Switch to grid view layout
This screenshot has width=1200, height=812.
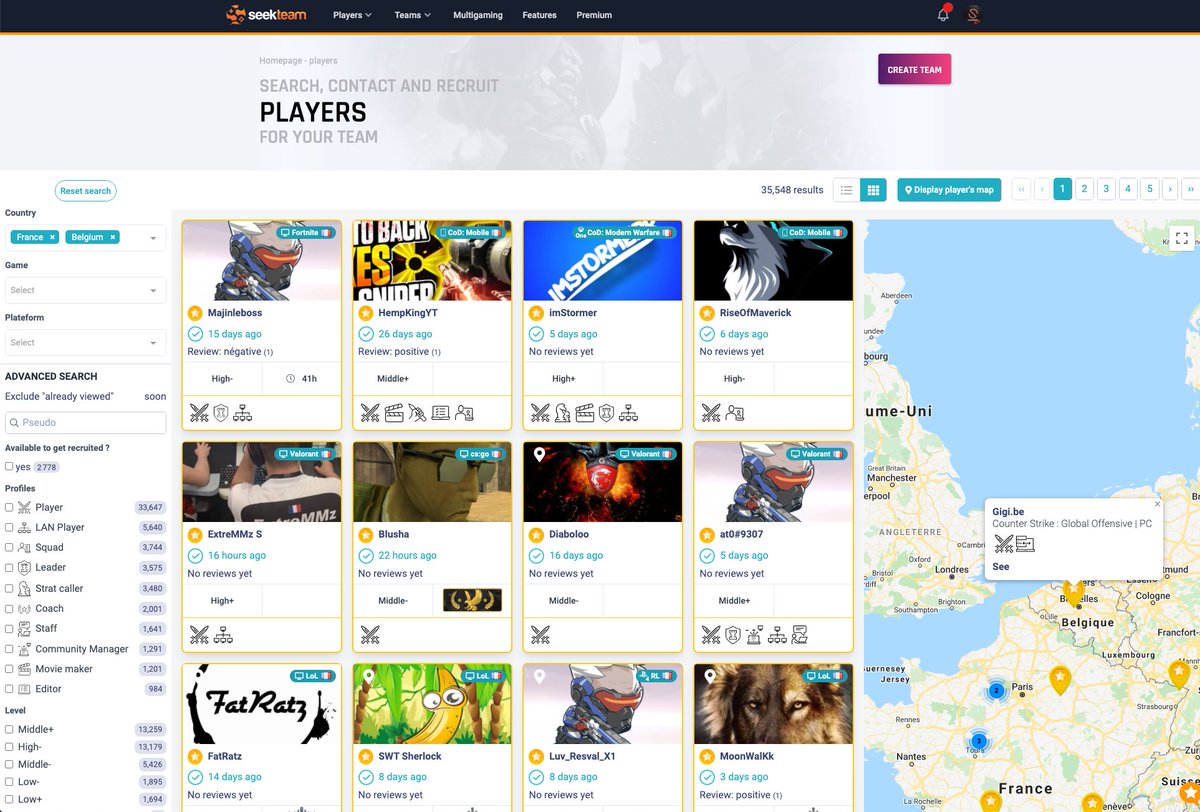pos(872,190)
